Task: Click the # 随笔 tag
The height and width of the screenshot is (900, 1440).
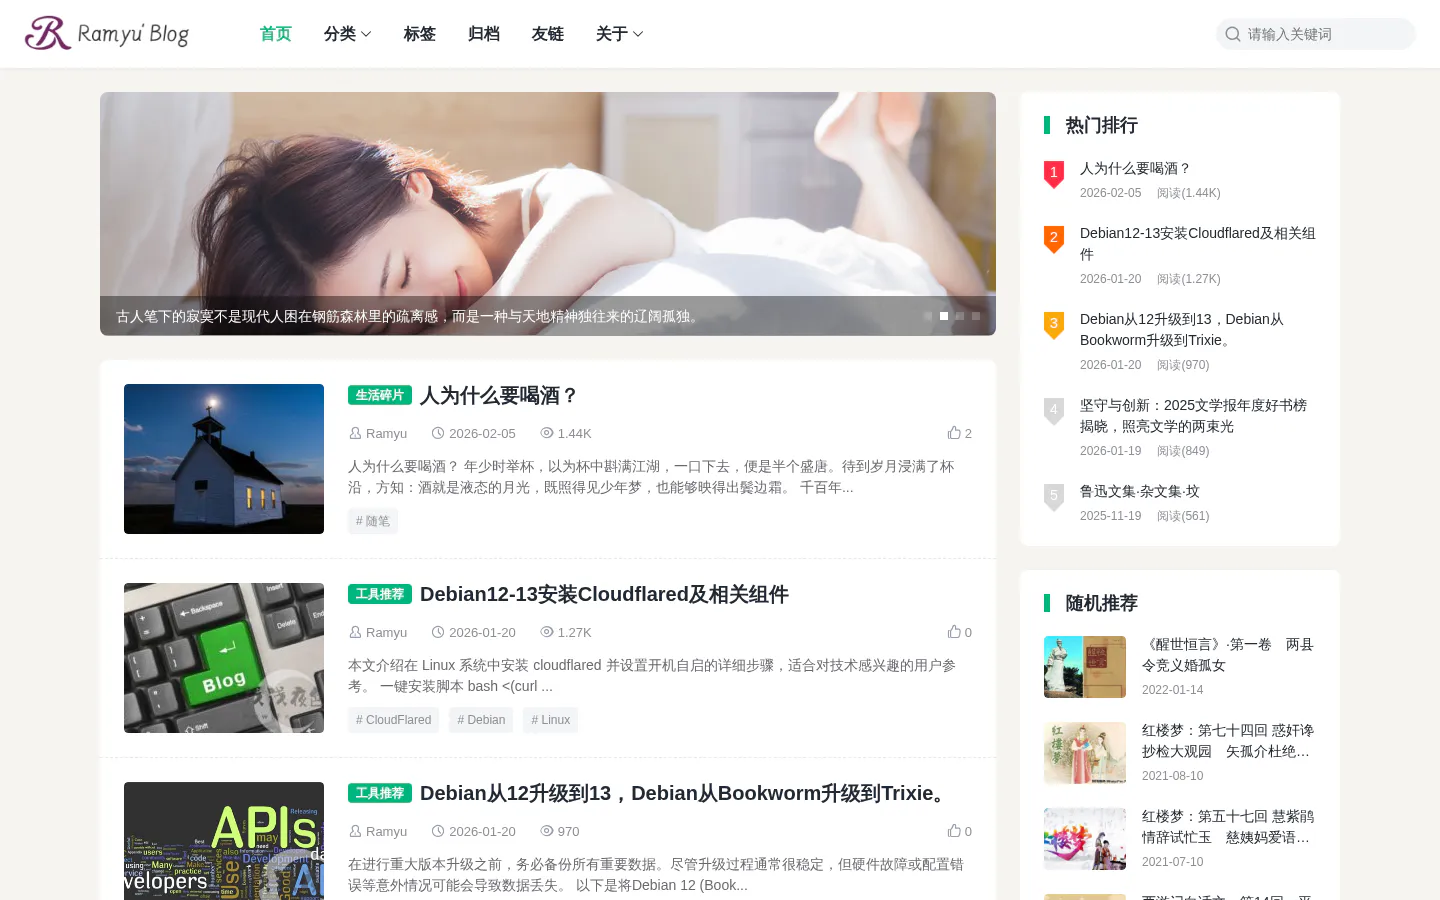Action: tap(373, 521)
